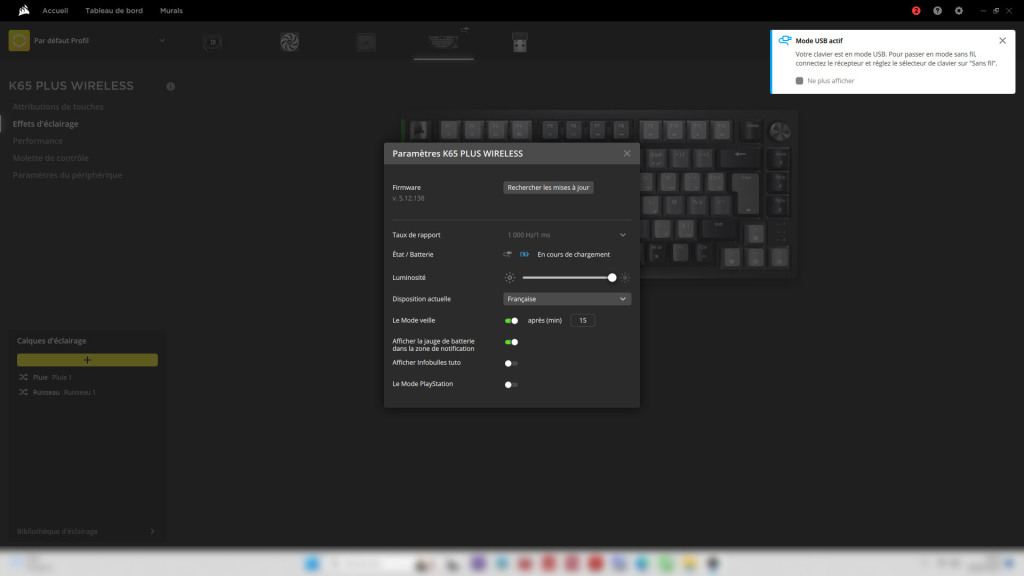This screenshot has width=1024, height=576.
Task: Open the red notifications badge
Action: pyautogui.click(x=916, y=10)
